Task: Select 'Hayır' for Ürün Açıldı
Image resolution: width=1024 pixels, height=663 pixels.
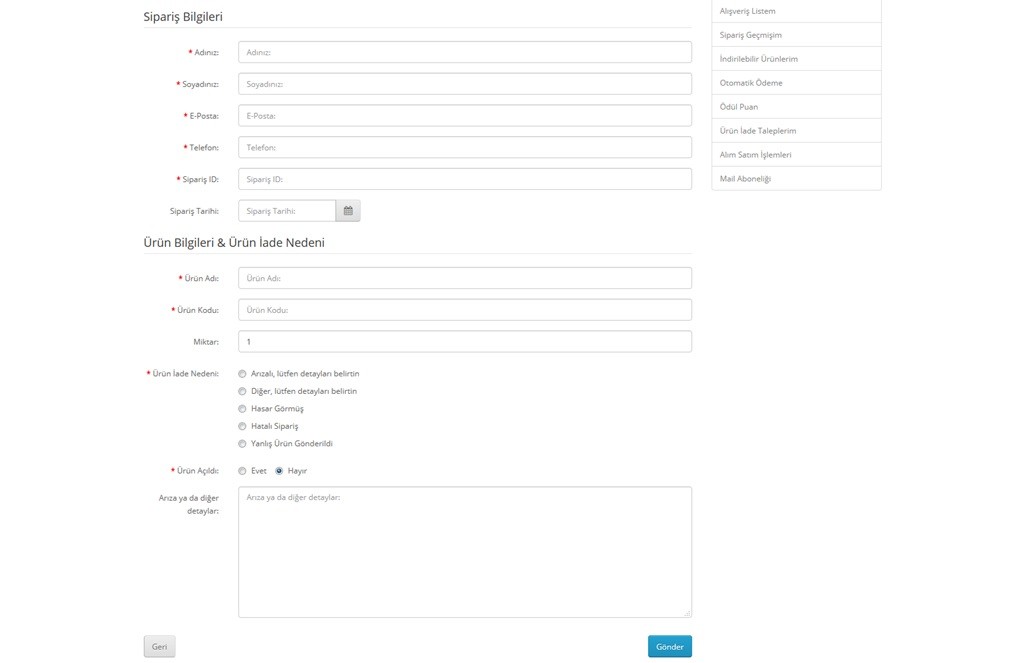Action: (x=279, y=471)
